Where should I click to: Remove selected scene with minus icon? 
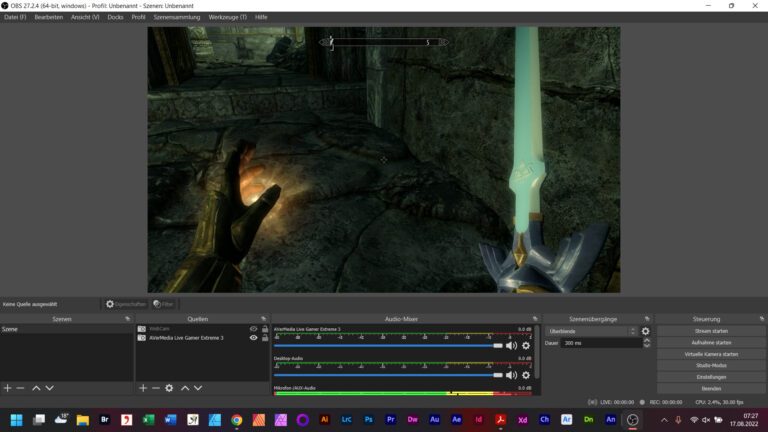[x=21, y=388]
